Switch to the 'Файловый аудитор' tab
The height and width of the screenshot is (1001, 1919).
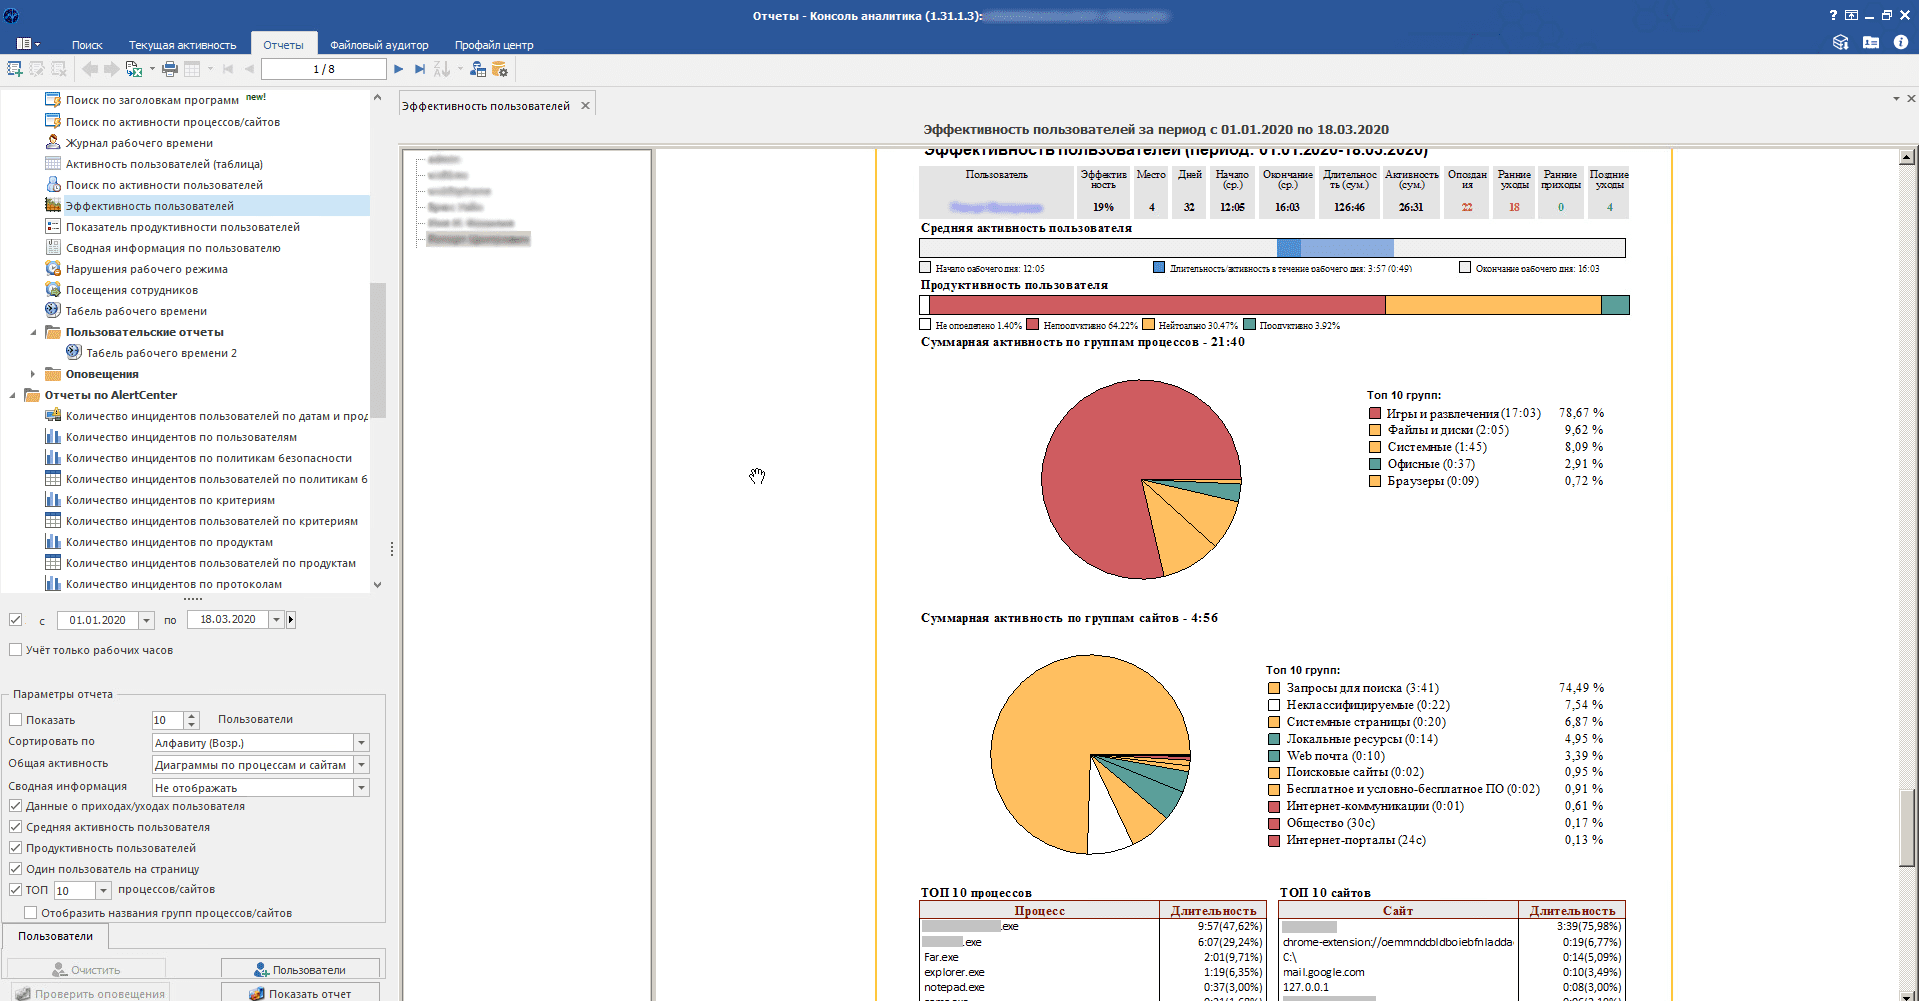click(379, 45)
